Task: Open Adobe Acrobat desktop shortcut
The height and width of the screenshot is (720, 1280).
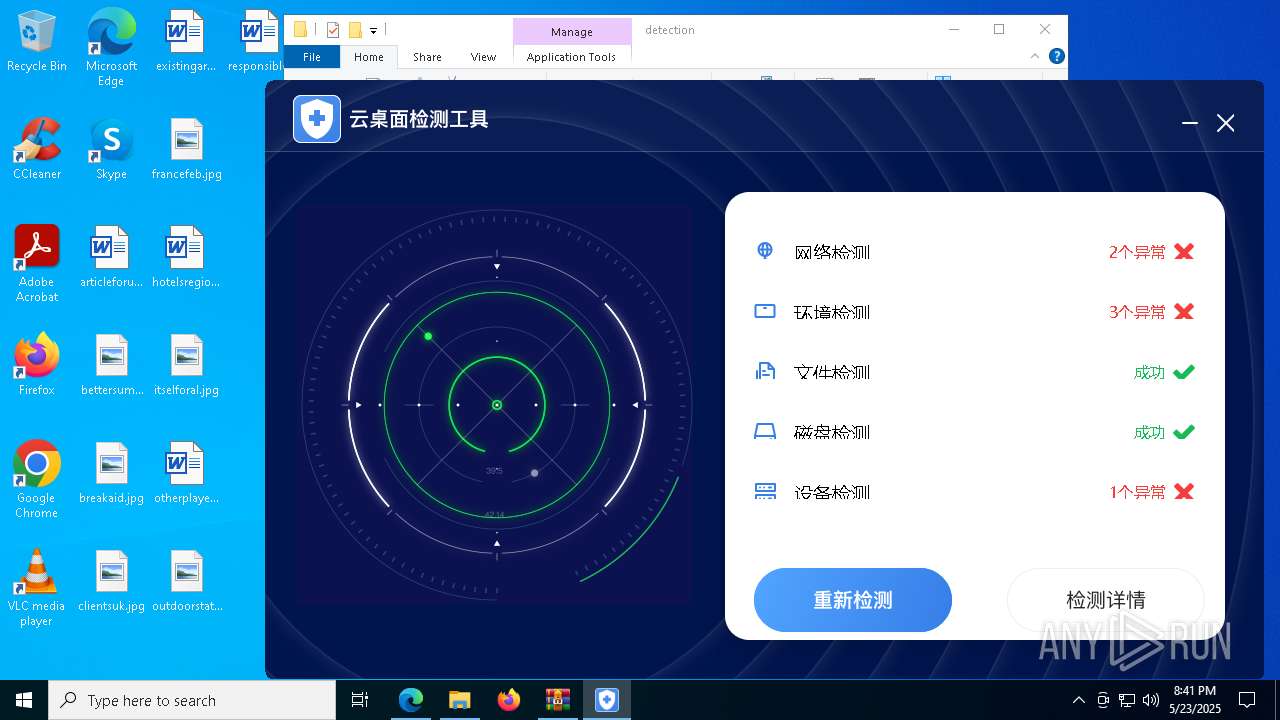Action: 37,264
